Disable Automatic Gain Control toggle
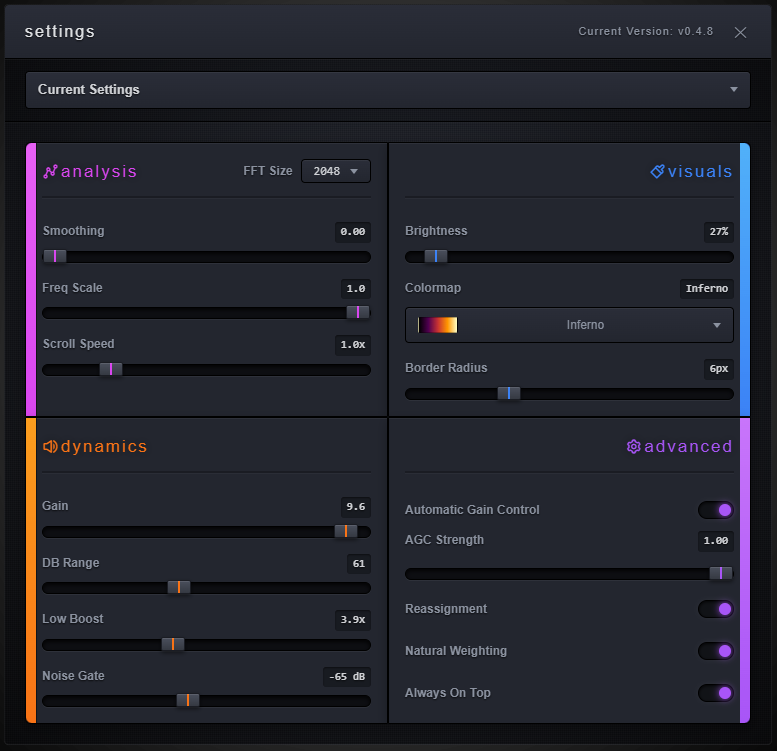This screenshot has height=751, width=777. tap(716, 510)
